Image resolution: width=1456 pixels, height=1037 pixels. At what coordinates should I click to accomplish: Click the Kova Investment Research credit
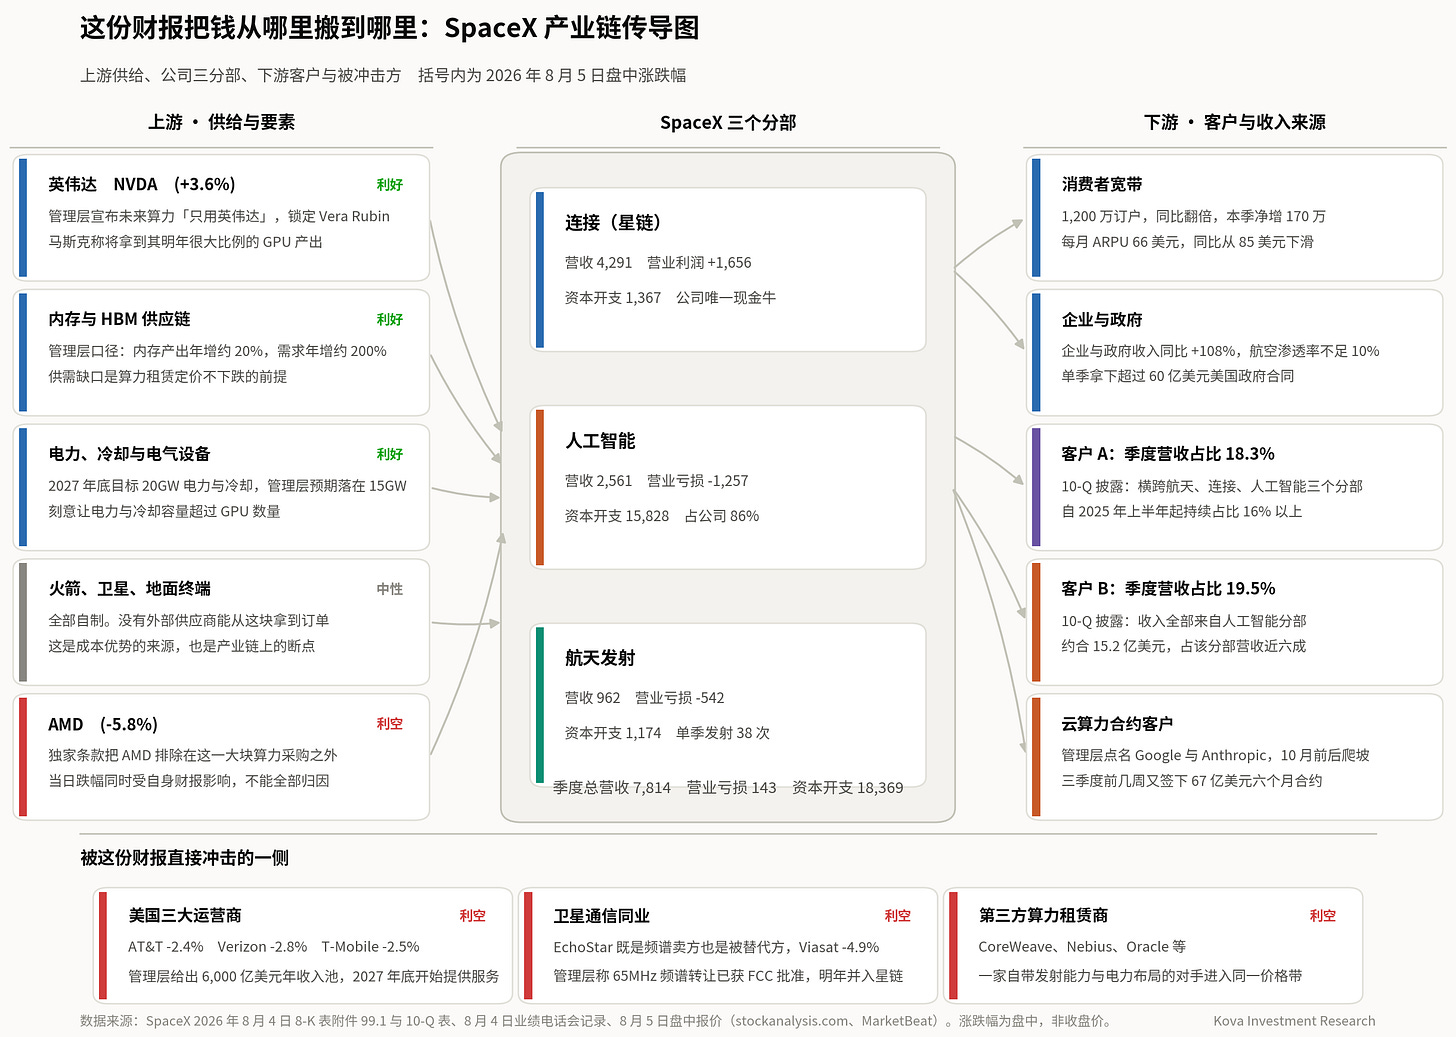click(x=1294, y=1021)
